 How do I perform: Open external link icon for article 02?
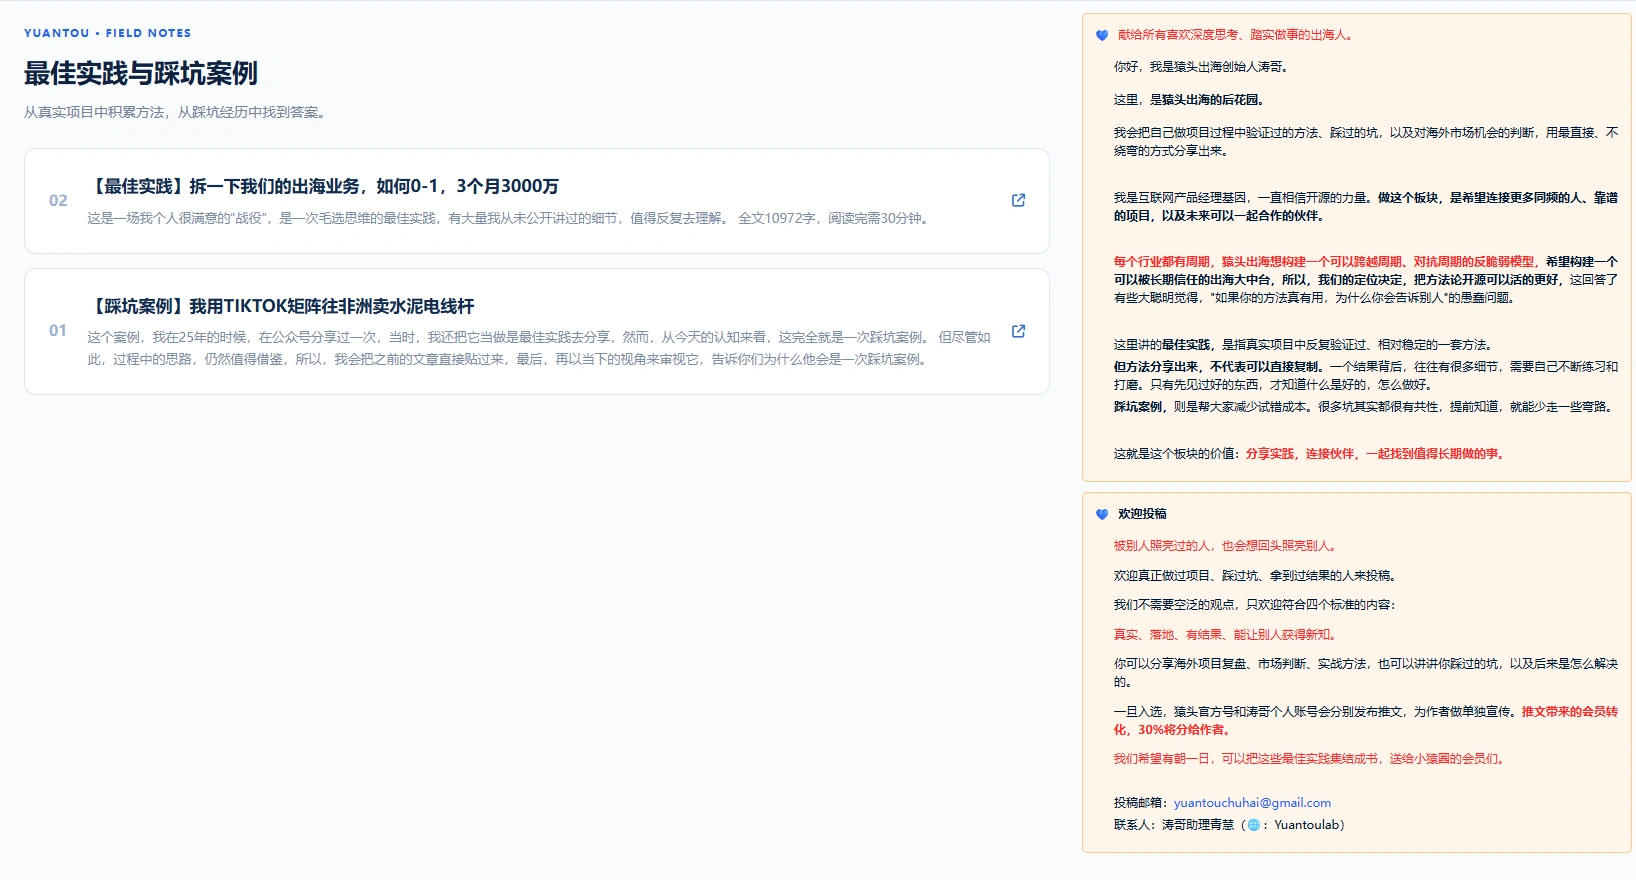tap(1018, 200)
